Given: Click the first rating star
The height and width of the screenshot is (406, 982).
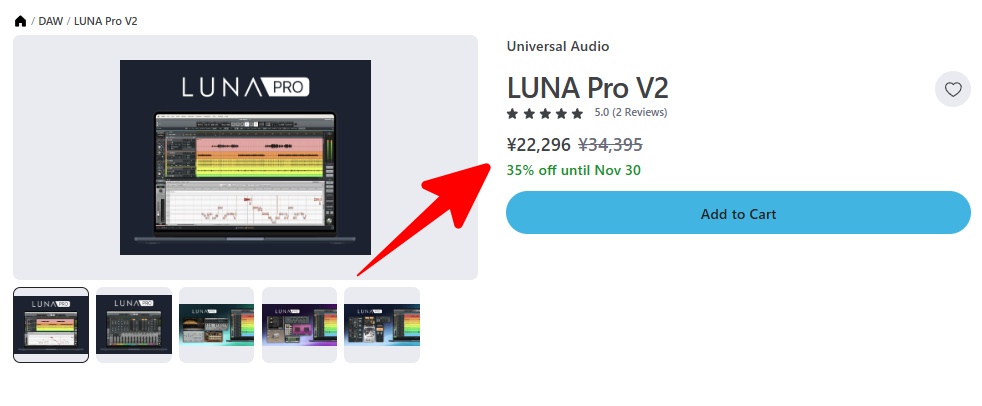Looking at the screenshot, I should (512, 113).
